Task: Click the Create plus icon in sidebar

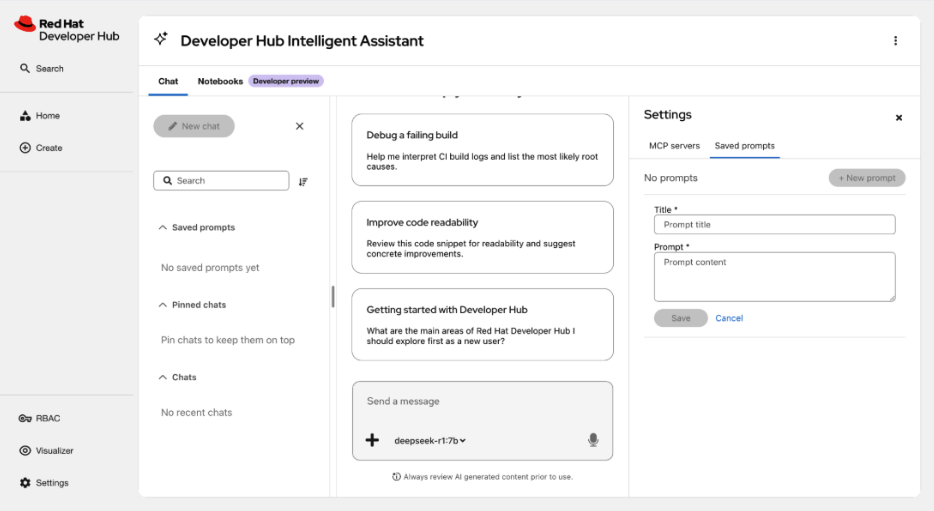Action: 25,148
